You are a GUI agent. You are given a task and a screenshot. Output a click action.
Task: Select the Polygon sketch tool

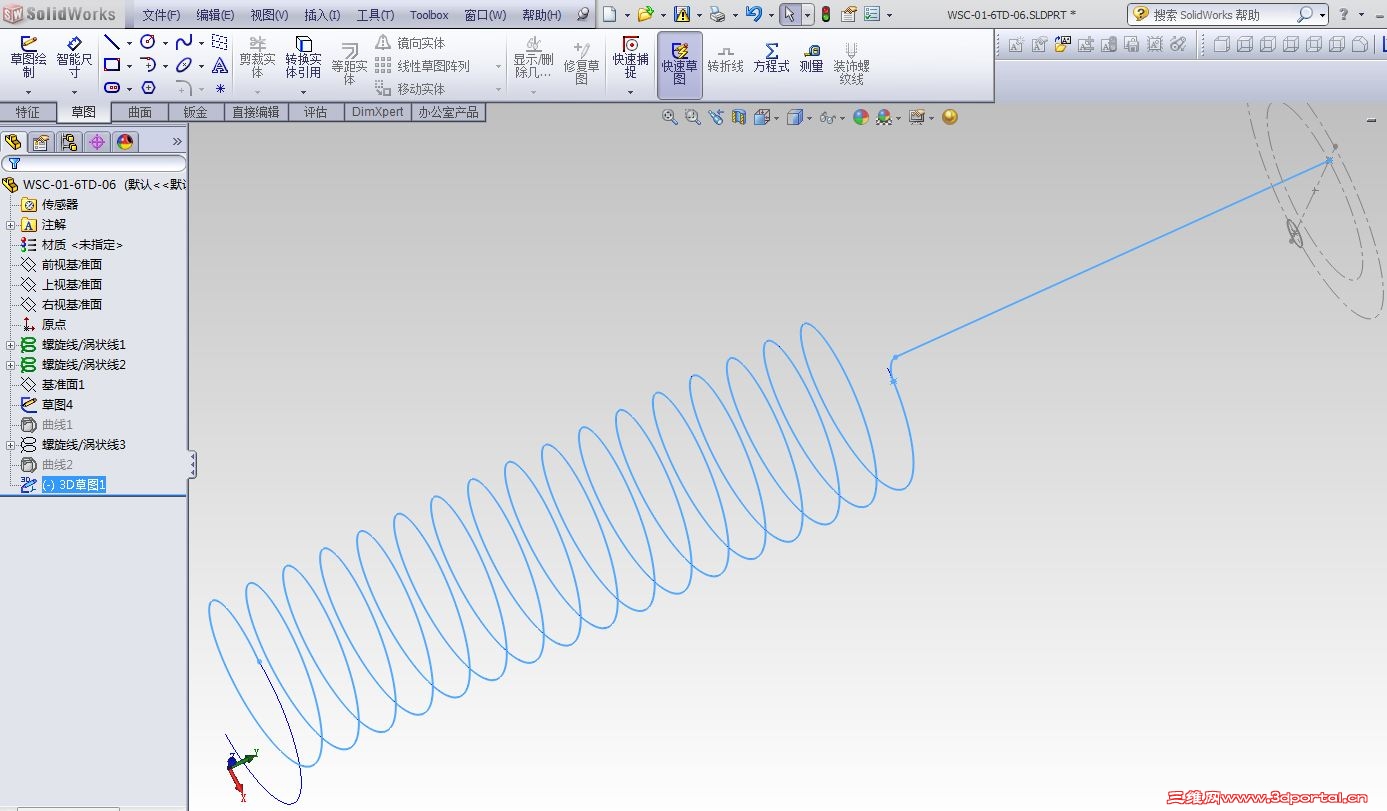148,88
